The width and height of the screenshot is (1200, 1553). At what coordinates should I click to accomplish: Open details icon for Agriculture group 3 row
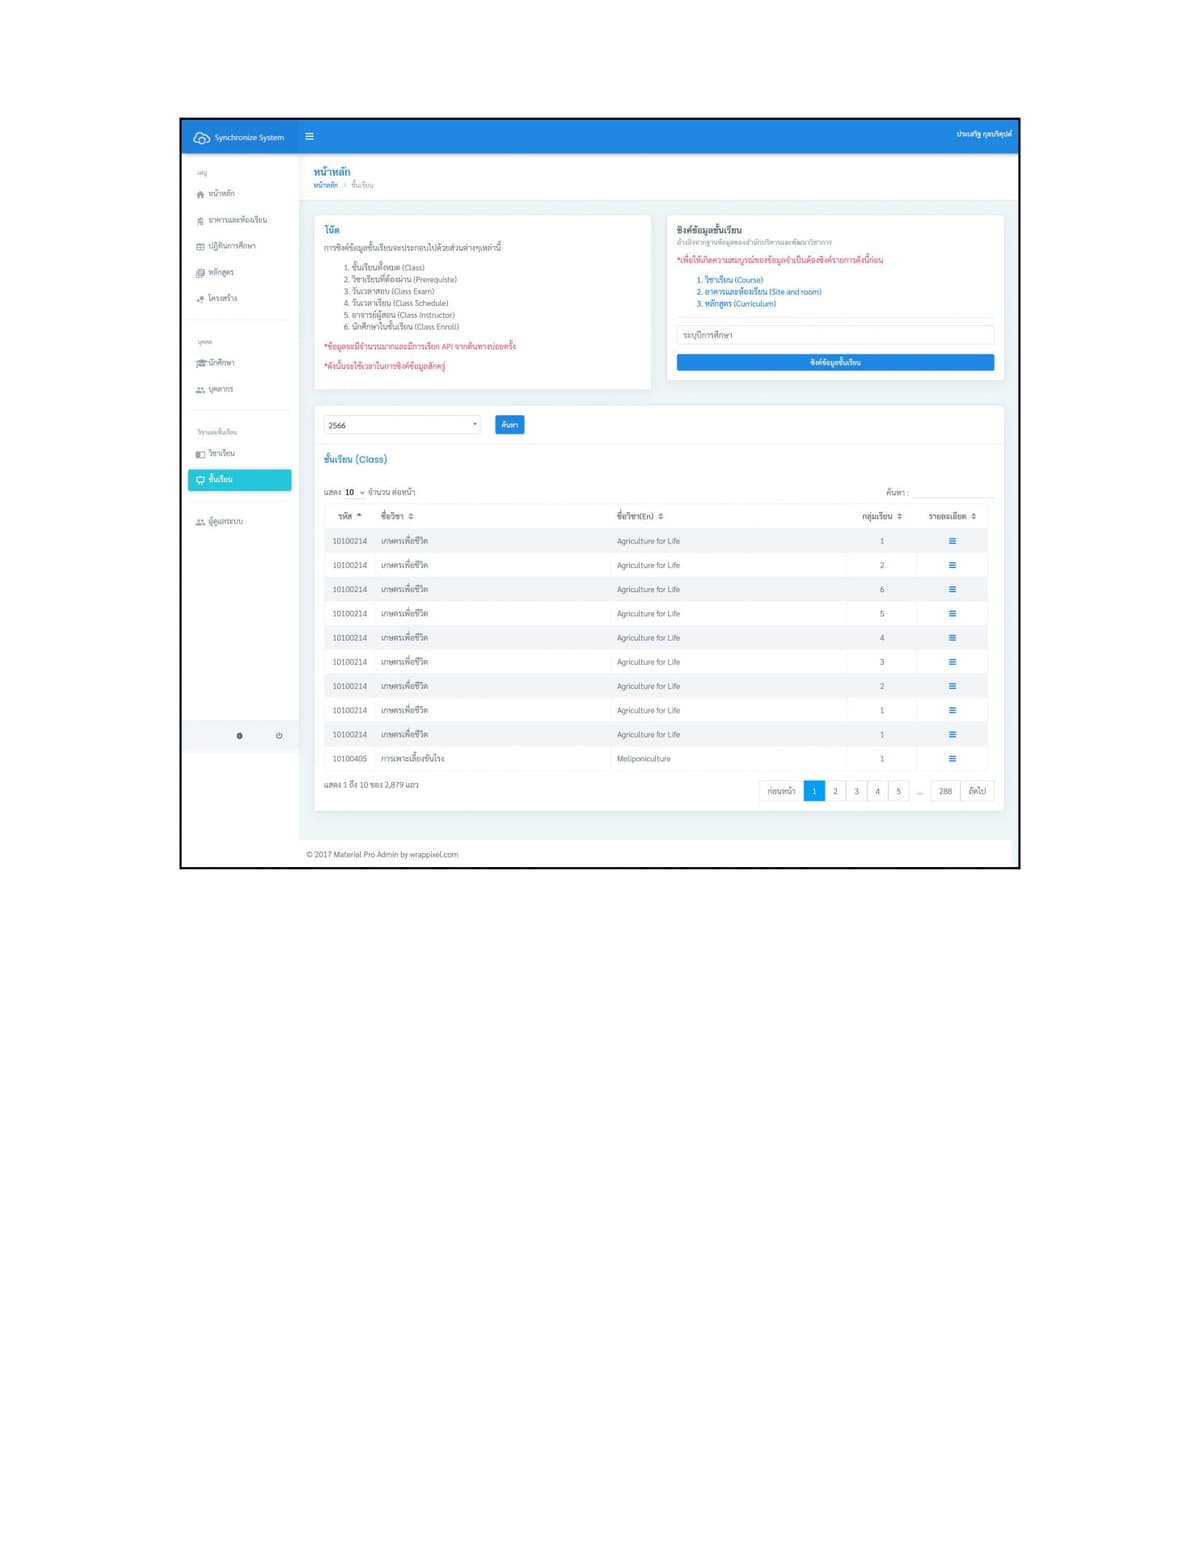click(x=952, y=662)
